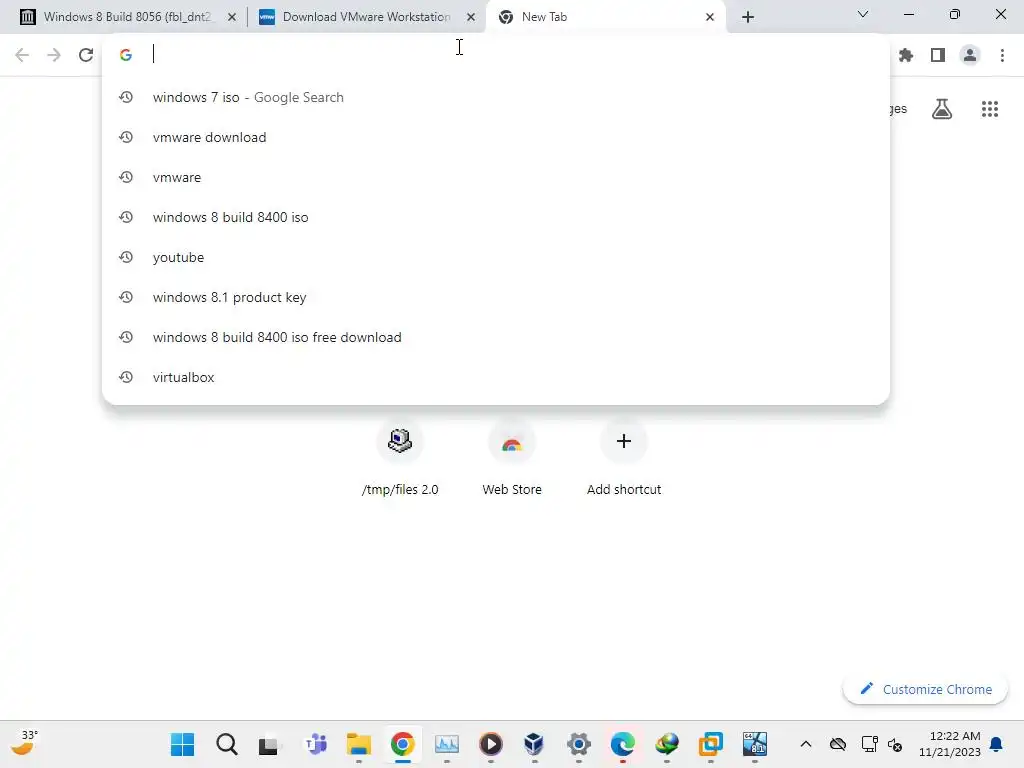Open the Chrome extensions puzzle icon
1024x768 pixels.
click(906, 56)
